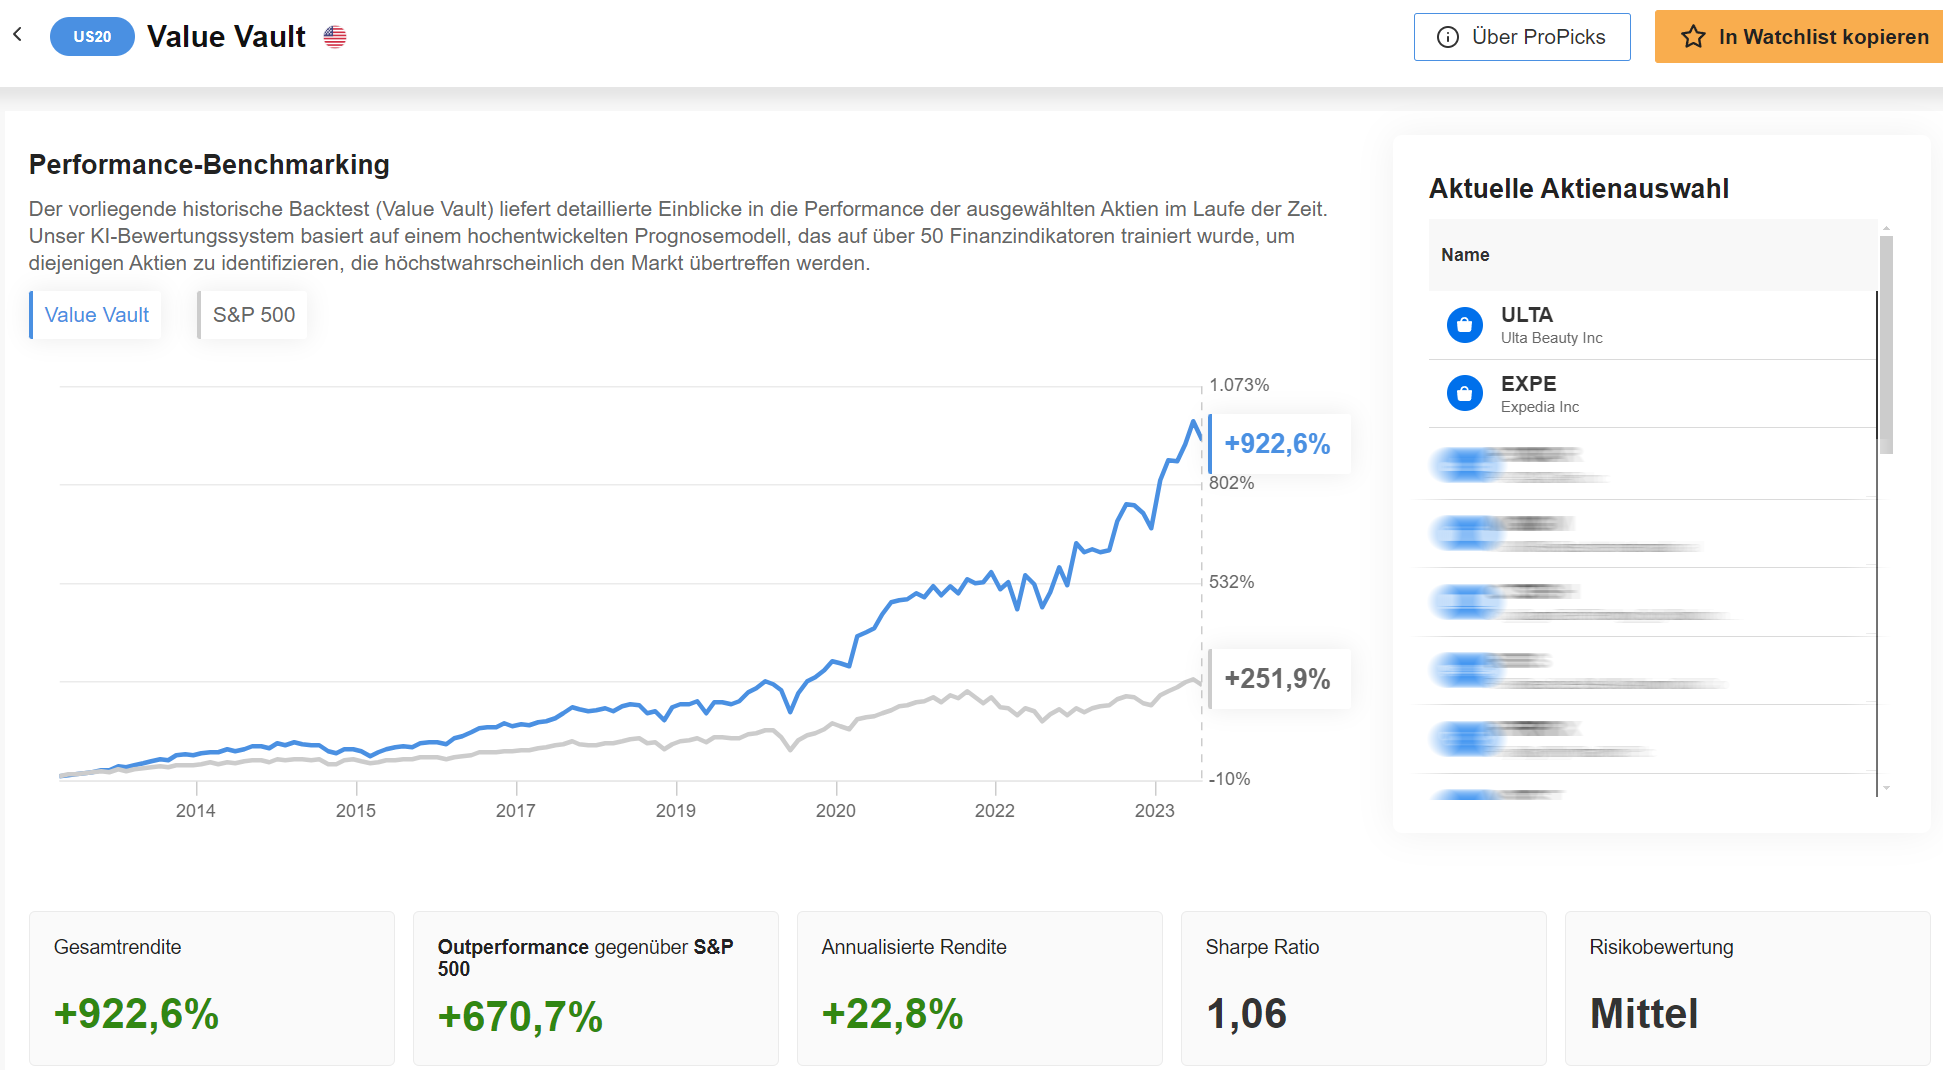Select Ulta Beauty Inc company name
This screenshot has width=1943, height=1070.
[x=1551, y=338]
